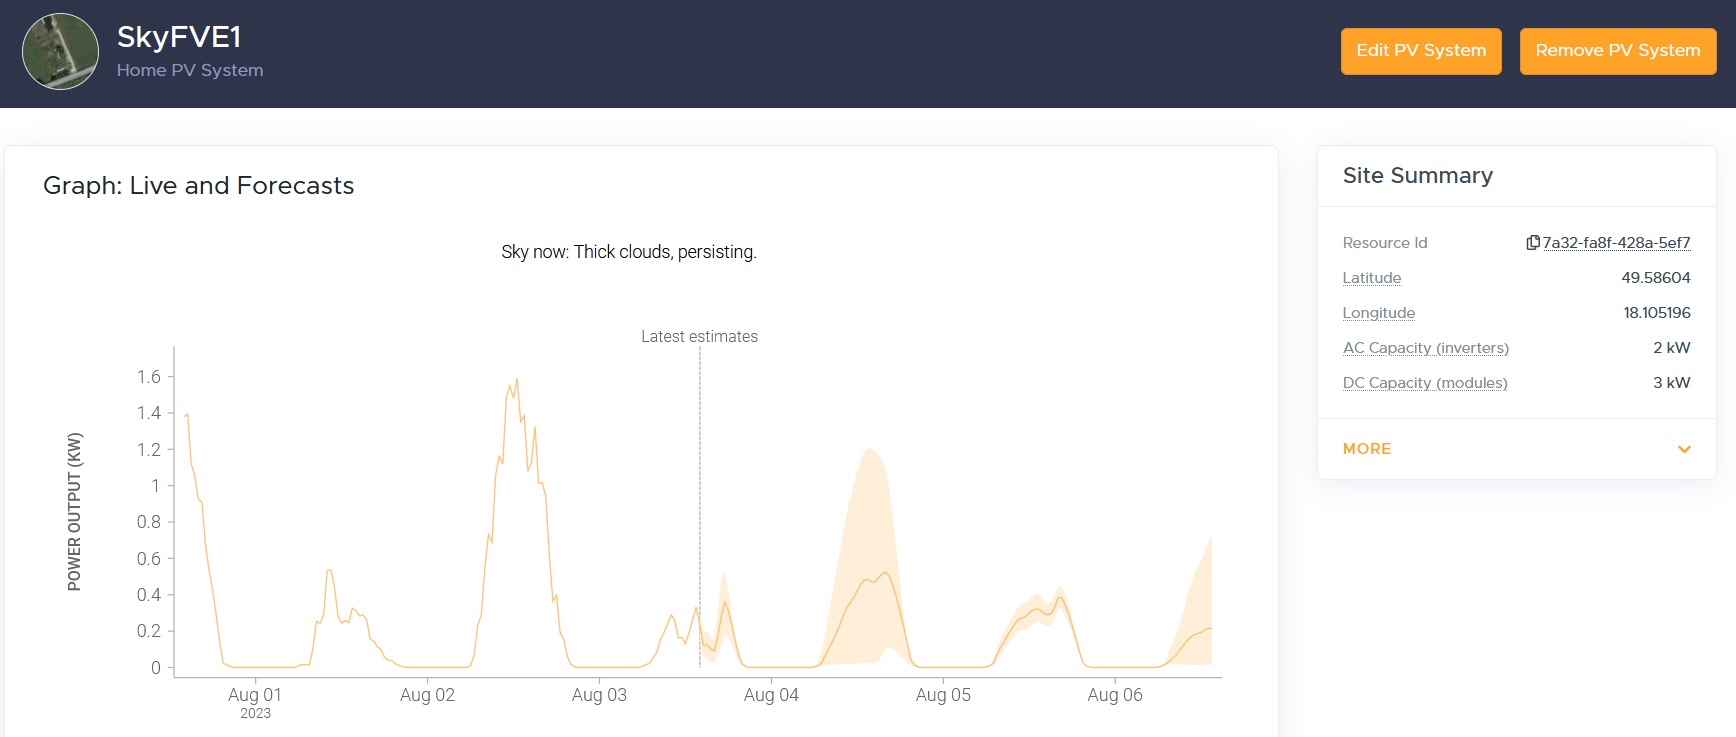Viewport: 1736px width, 737px height.
Task: Expand the MORE section in Site Summary
Action: pos(1367,449)
